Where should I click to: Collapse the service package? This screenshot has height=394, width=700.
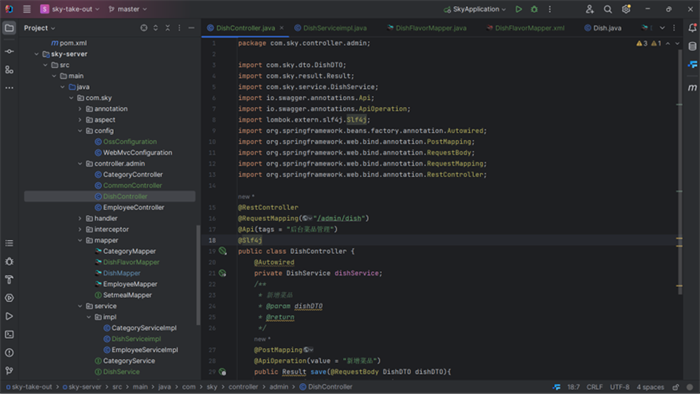(x=80, y=306)
